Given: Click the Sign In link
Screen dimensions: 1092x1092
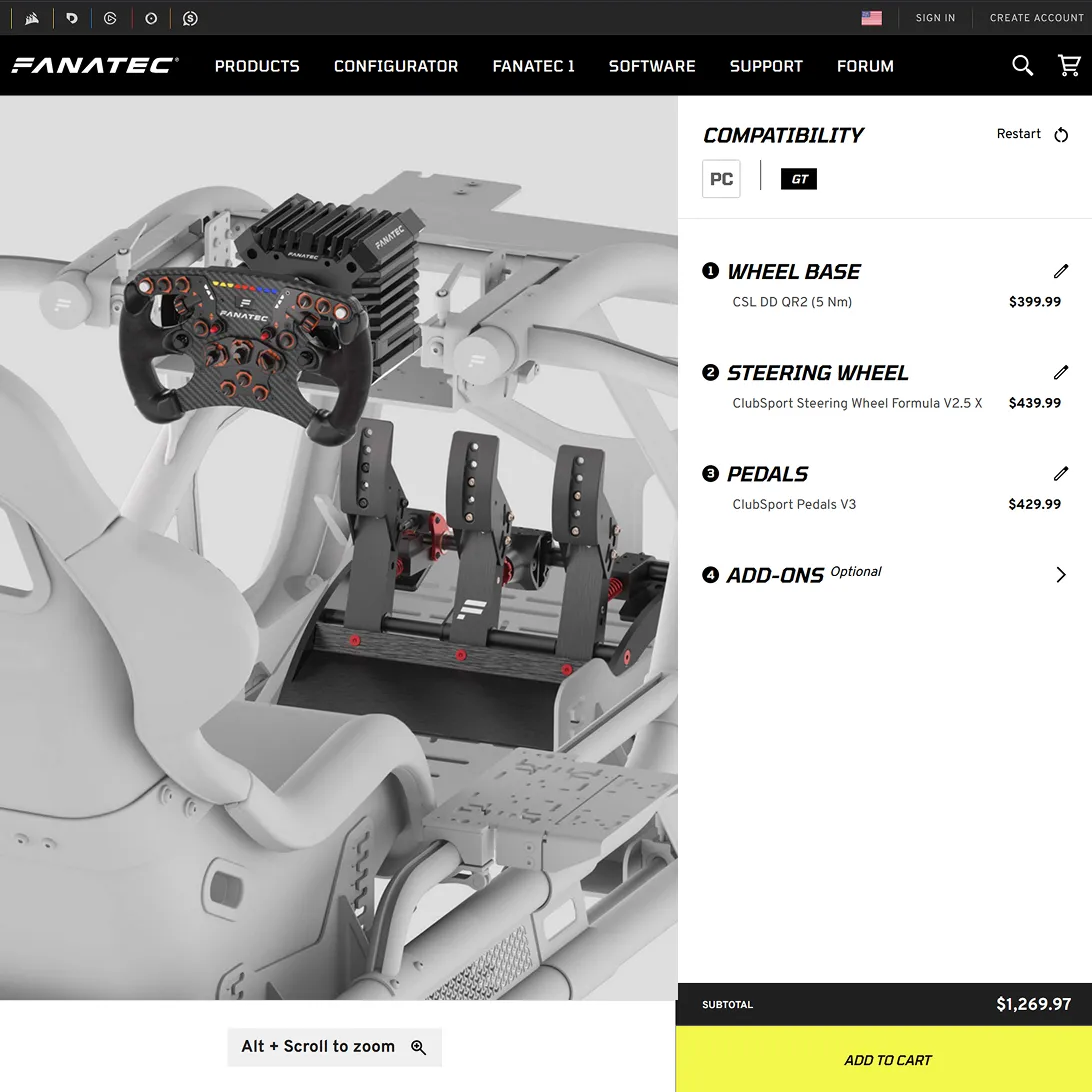Looking at the screenshot, I should (x=935, y=18).
